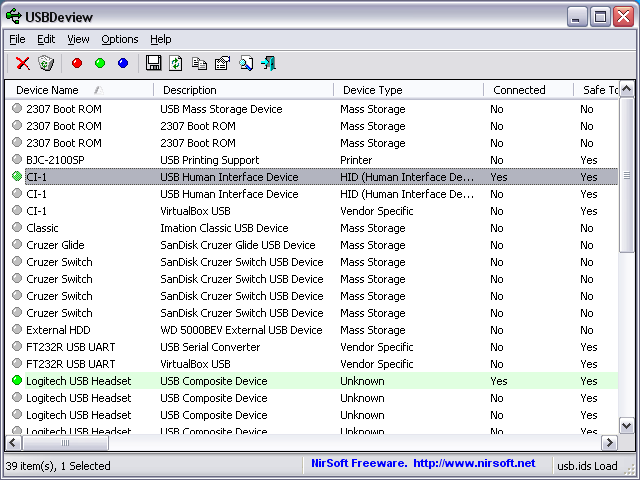Click the find magnifier toolbar icon
Image resolution: width=640 pixels, height=480 pixels.
point(246,63)
